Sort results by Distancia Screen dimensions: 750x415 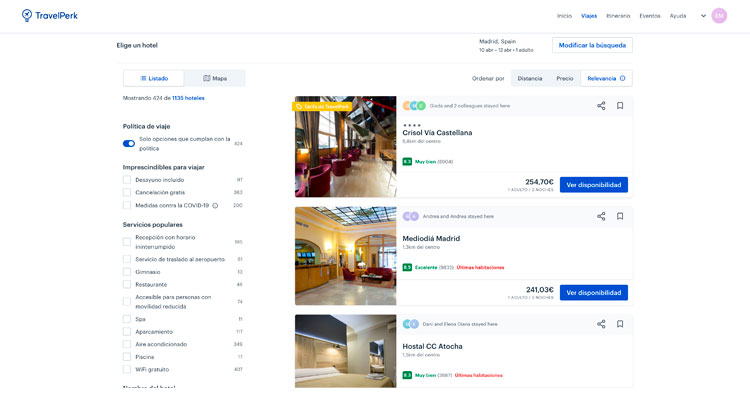[529, 78]
